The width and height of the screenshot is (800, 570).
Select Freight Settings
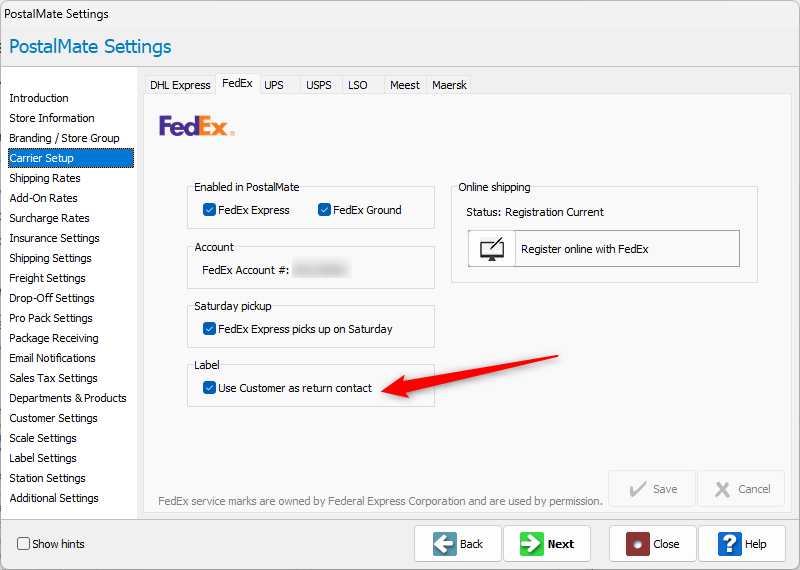coord(47,278)
